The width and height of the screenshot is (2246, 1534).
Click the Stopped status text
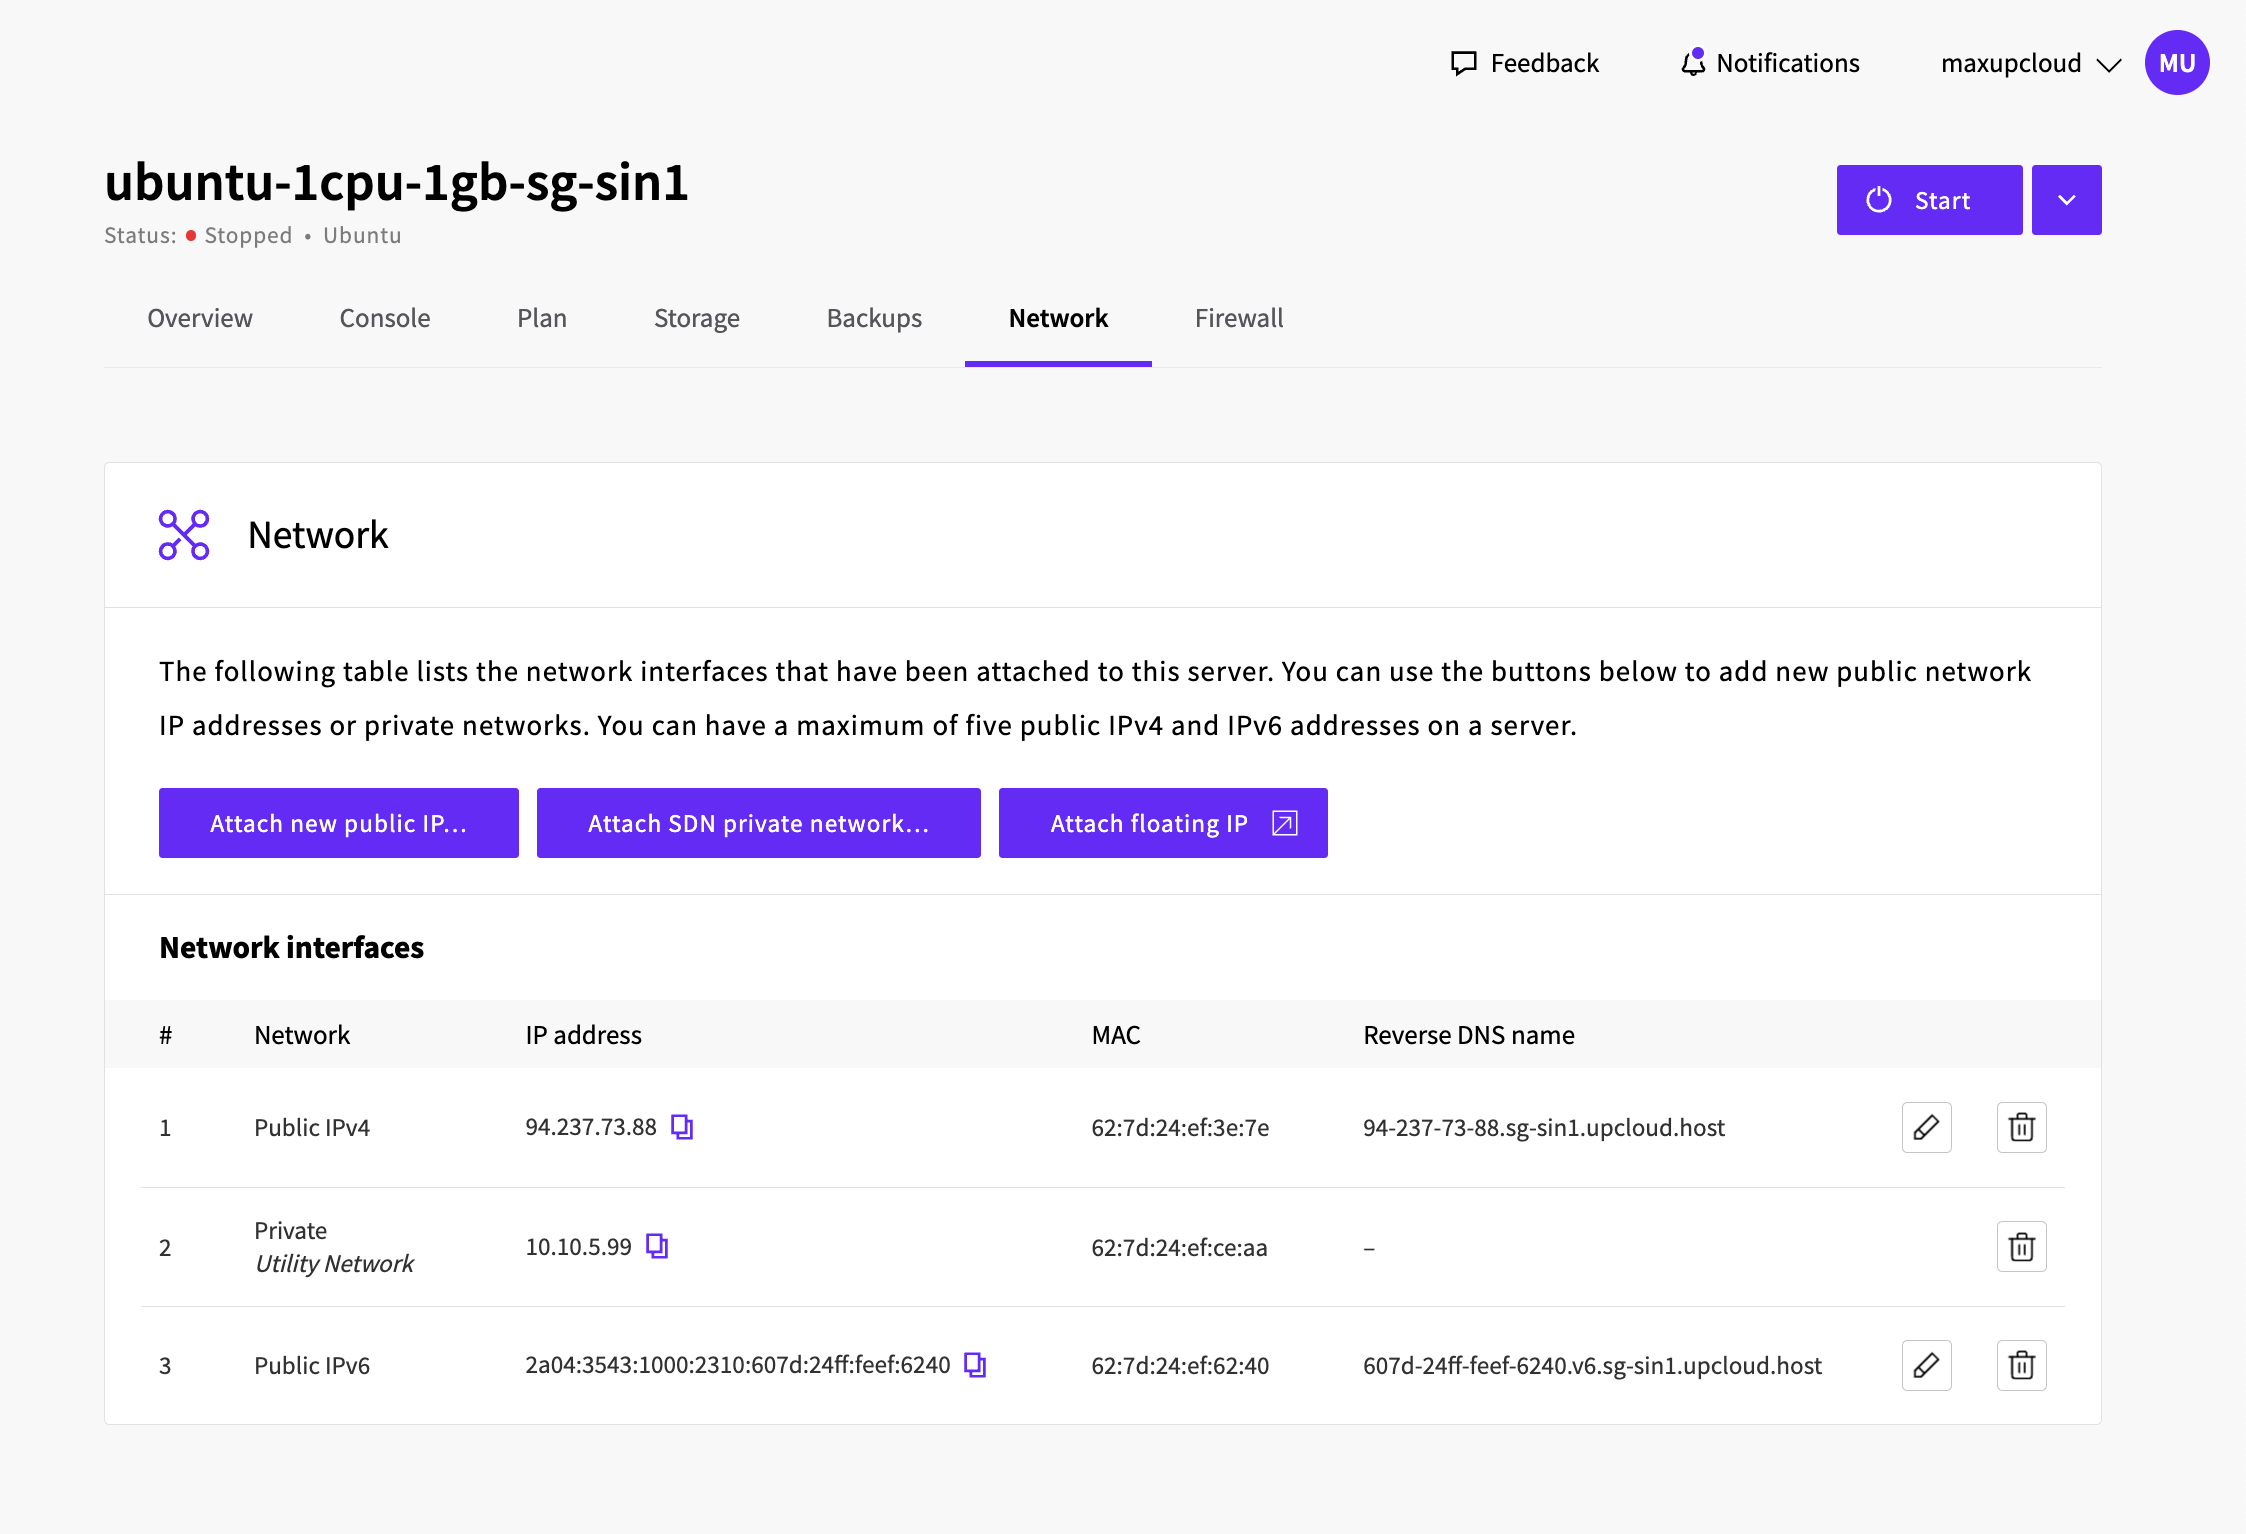[248, 235]
